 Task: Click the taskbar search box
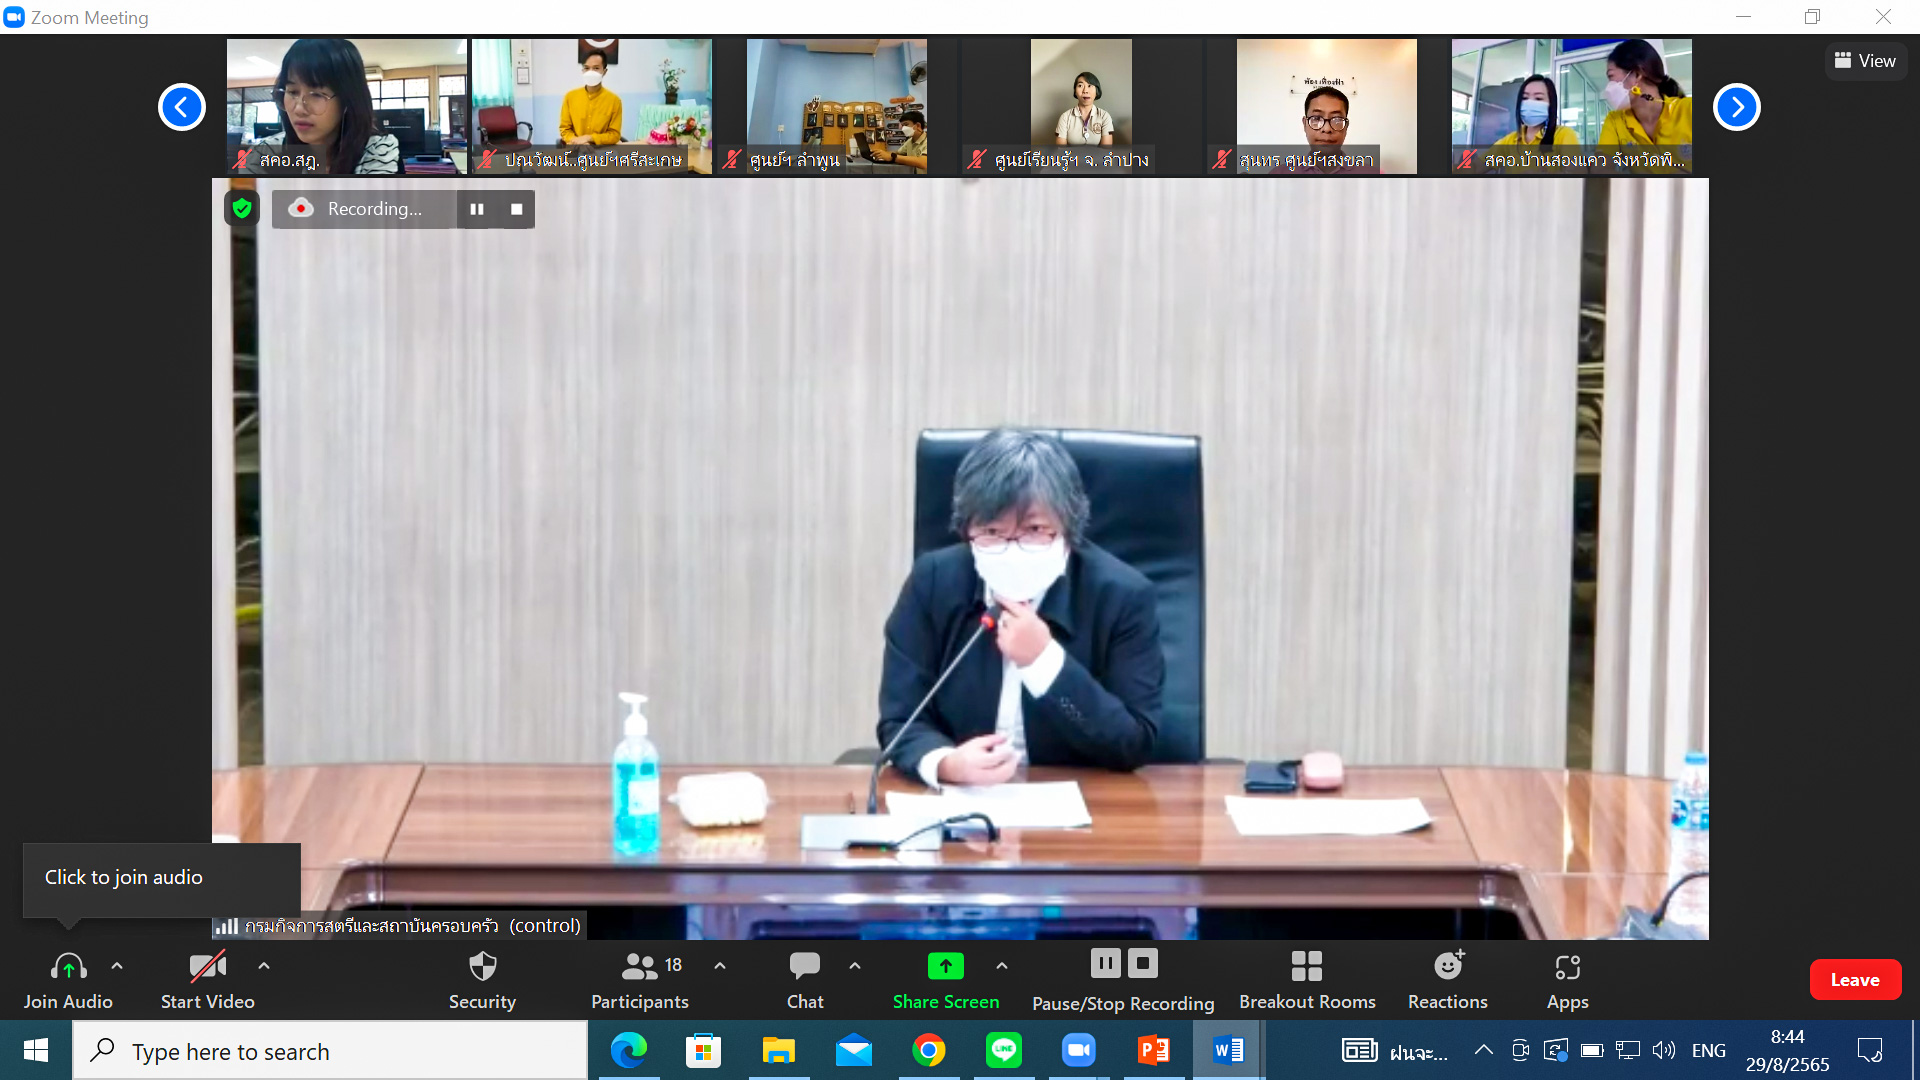click(330, 1051)
